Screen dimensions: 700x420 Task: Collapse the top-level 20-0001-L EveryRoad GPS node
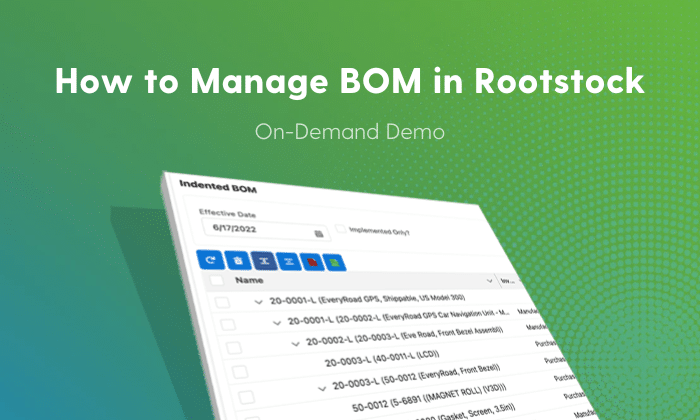[258, 302]
